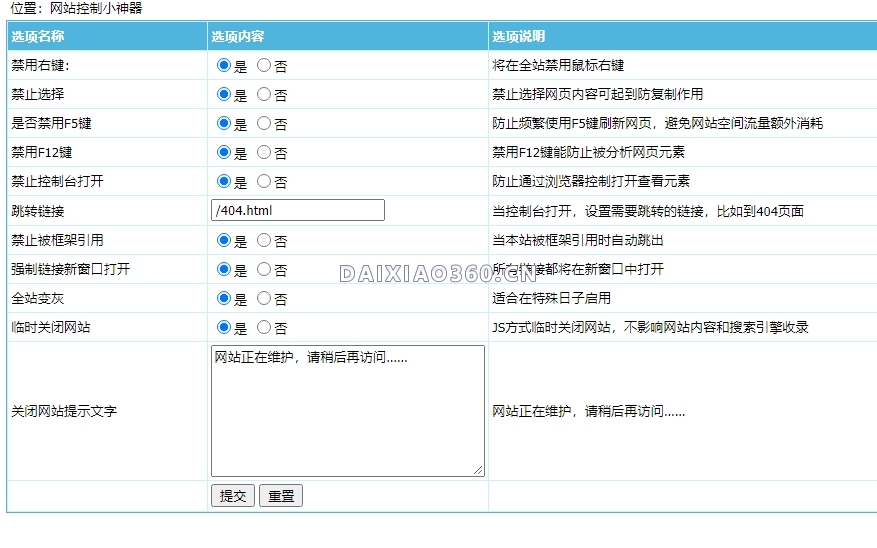This screenshot has height=548, width=877.
Task: Turn off 全站变灰 by selecting 否
Action: [x=264, y=298]
